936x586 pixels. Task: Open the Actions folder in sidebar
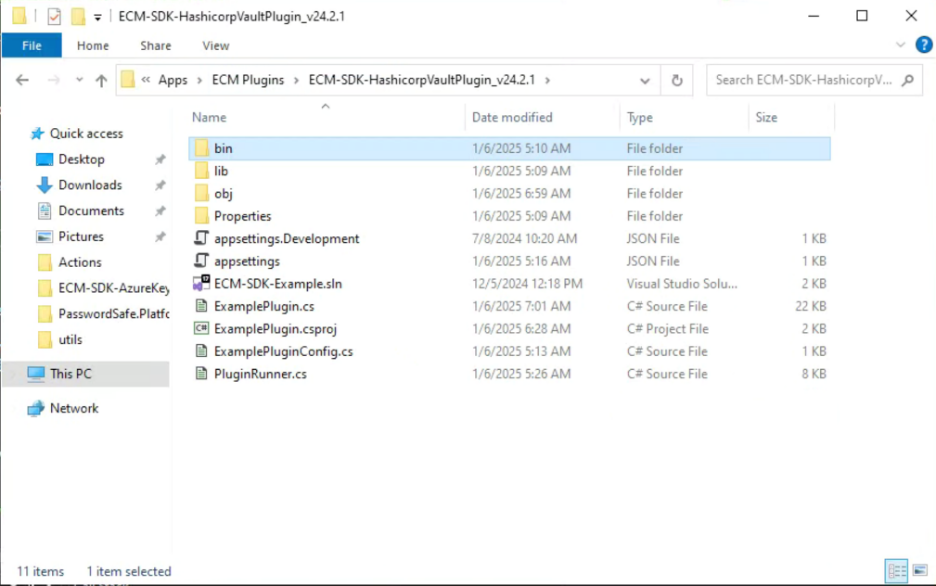79,262
